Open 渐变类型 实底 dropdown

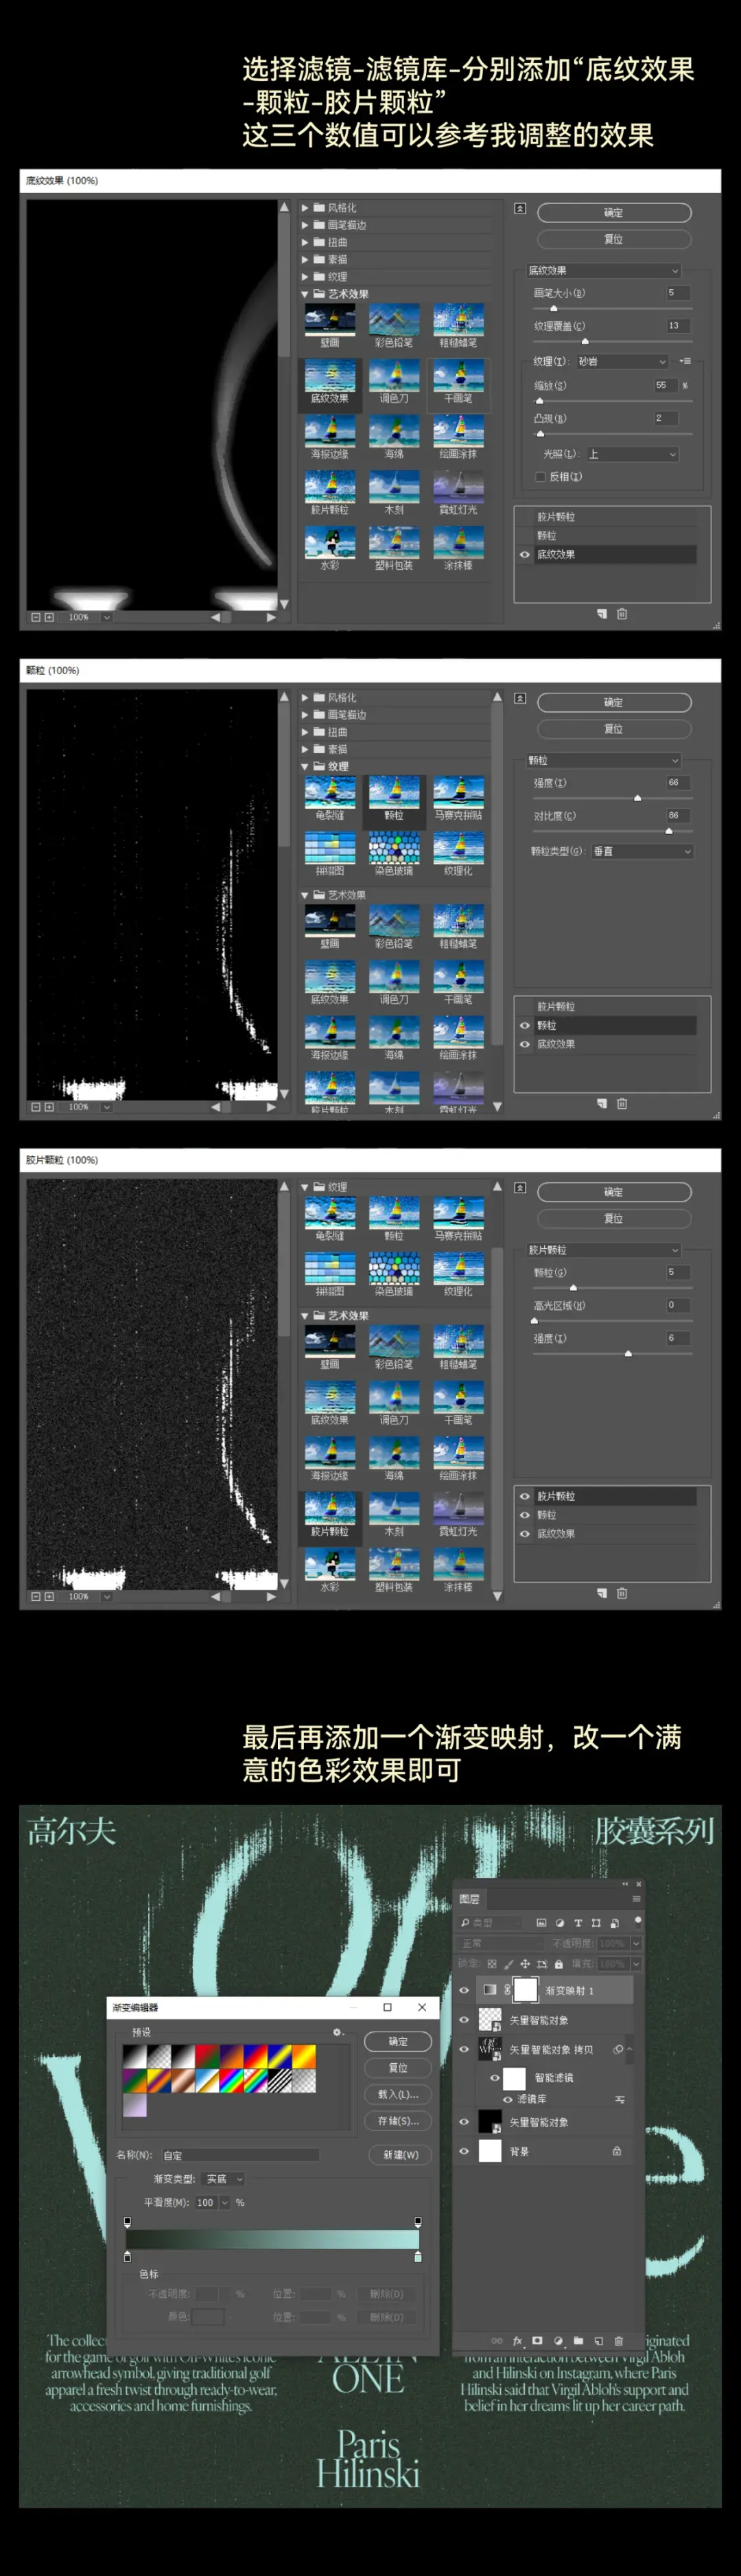point(224,2179)
